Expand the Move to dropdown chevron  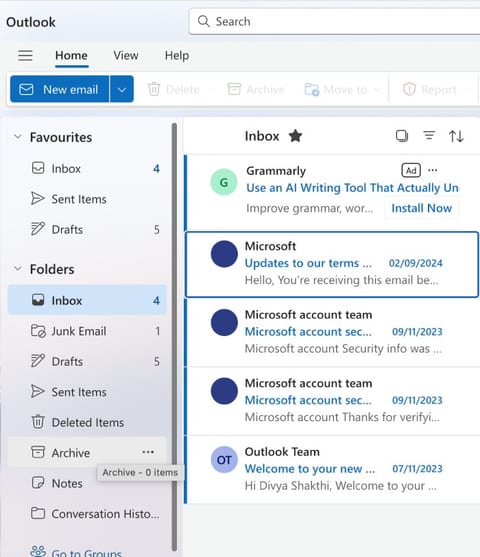coord(377,90)
